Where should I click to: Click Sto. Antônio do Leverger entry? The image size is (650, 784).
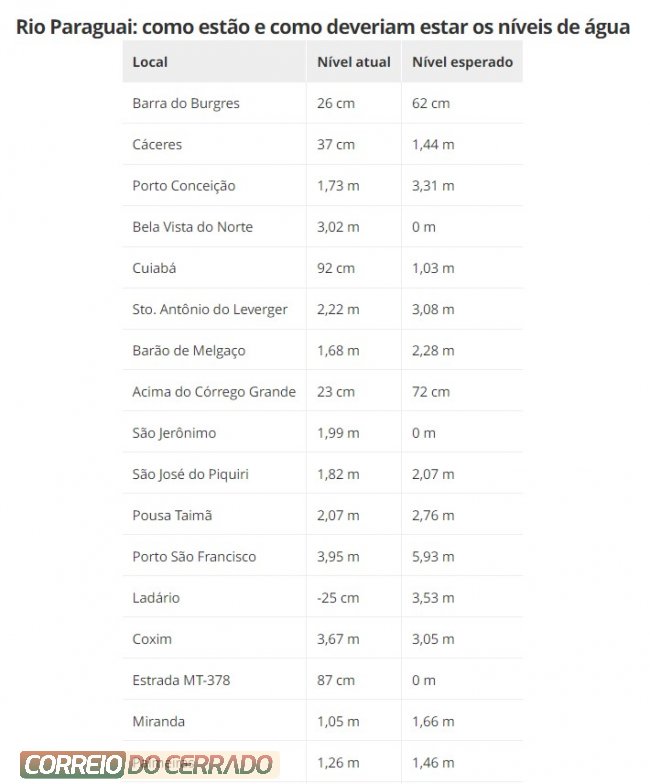pyautogui.click(x=210, y=310)
